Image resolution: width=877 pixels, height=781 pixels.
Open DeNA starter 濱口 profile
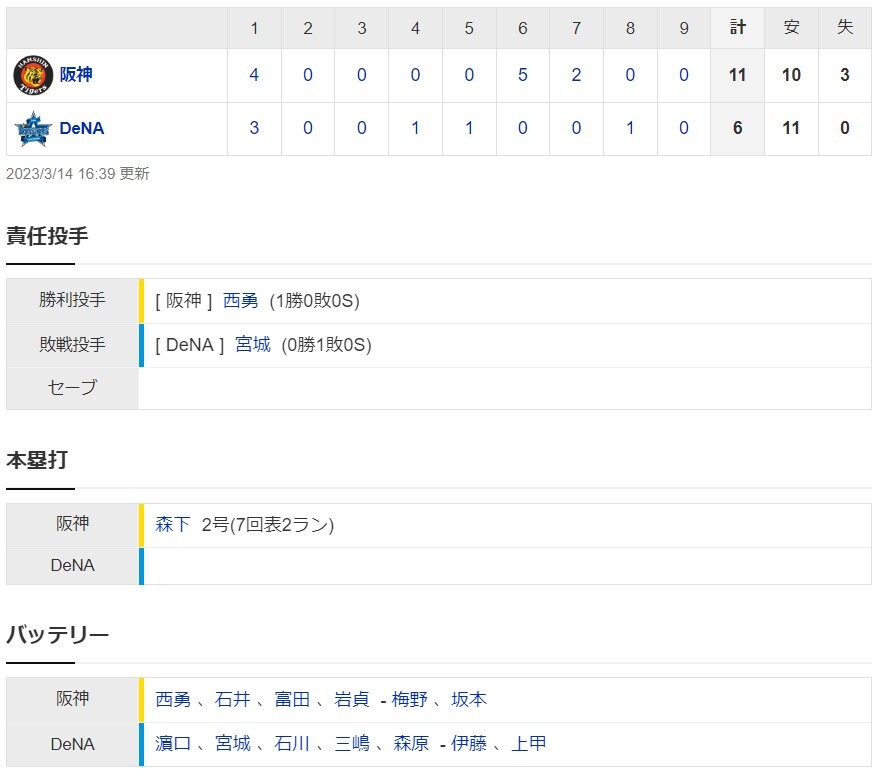[173, 744]
